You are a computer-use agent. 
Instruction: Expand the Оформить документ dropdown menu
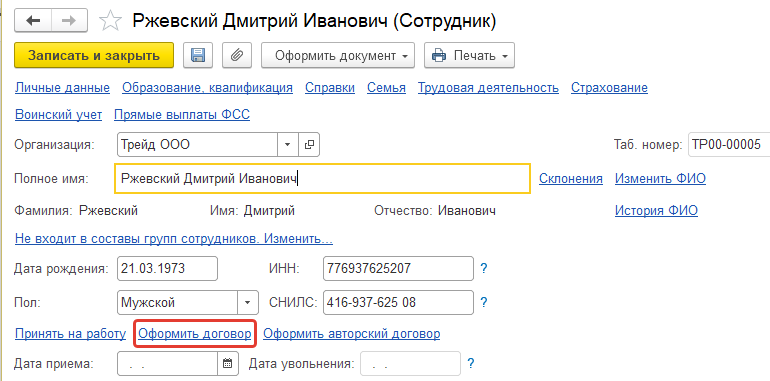click(x=338, y=55)
